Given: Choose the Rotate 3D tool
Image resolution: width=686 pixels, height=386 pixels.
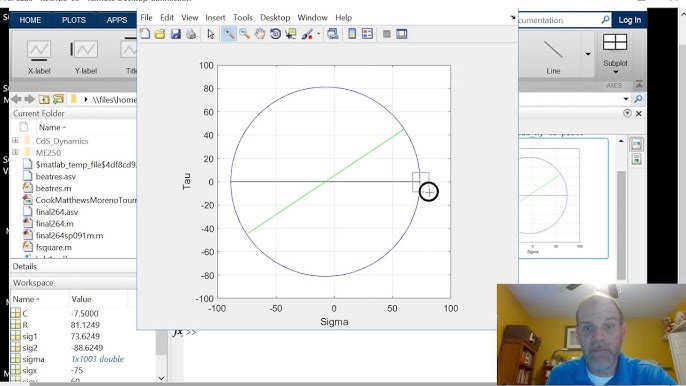Looking at the screenshot, I should coord(275,34).
